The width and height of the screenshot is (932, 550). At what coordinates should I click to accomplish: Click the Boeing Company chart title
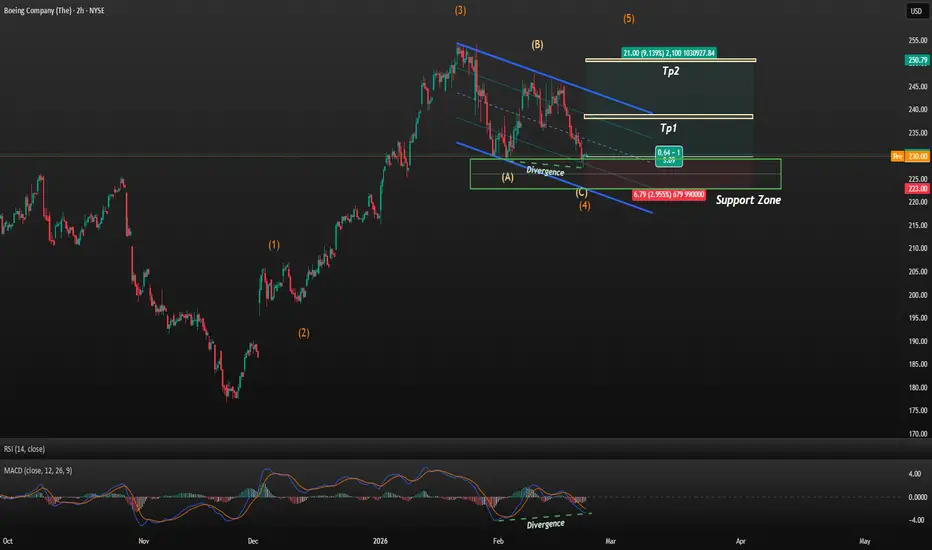[54, 11]
